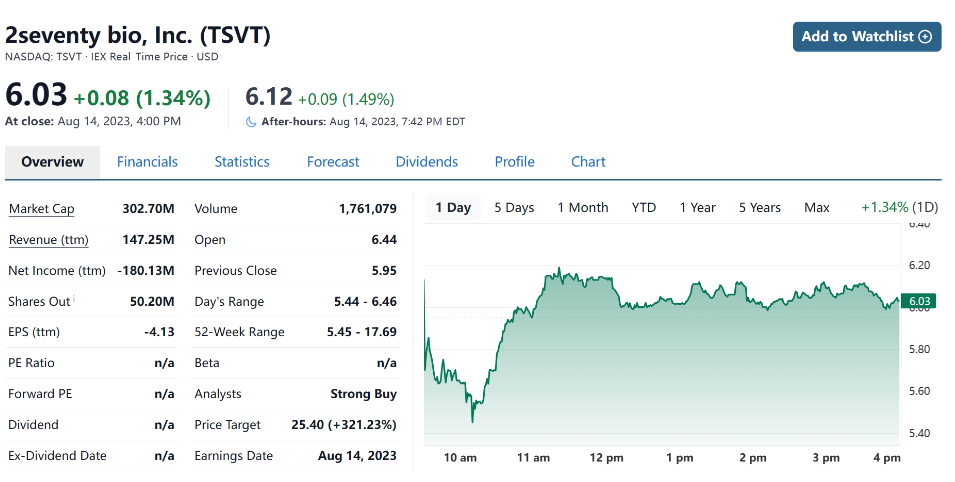The height and width of the screenshot is (482, 955).
Task: Click the Market Cap link
Action: pyautogui.click(x=41, y=209)
